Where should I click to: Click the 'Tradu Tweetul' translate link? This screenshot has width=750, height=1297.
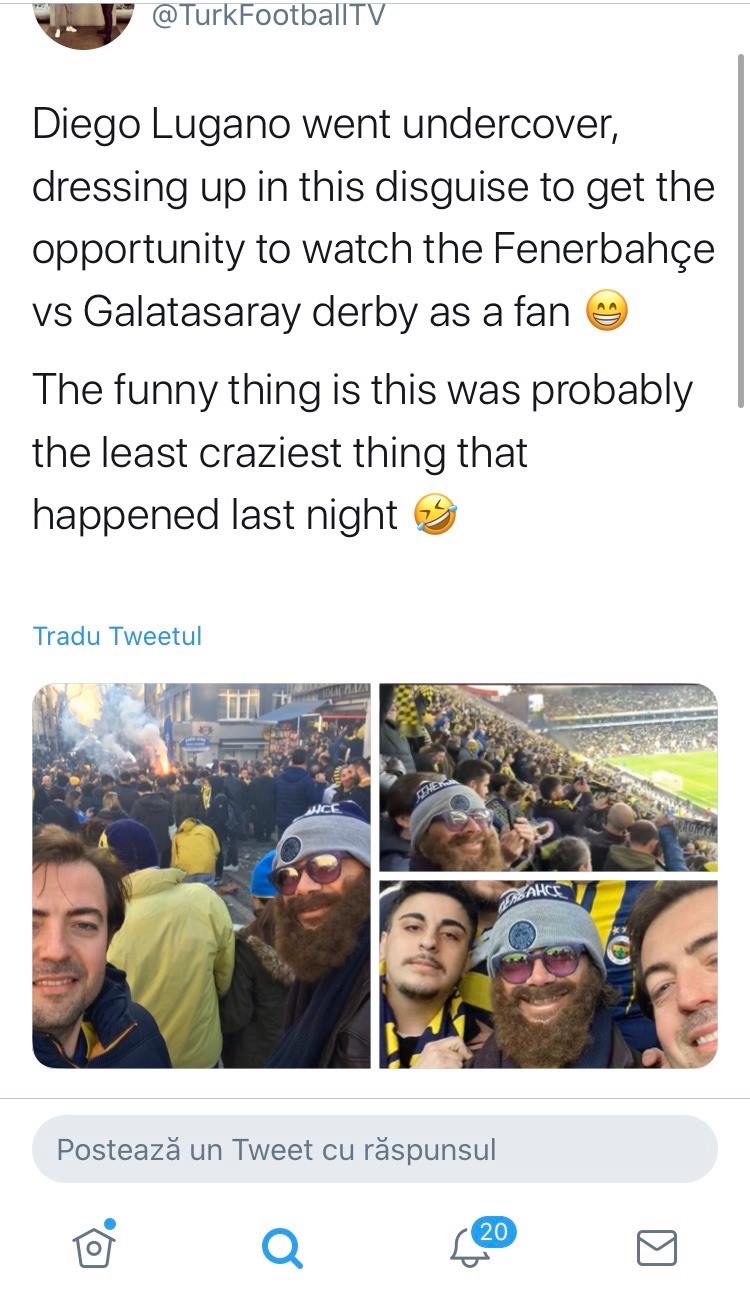tap(117, 636)
